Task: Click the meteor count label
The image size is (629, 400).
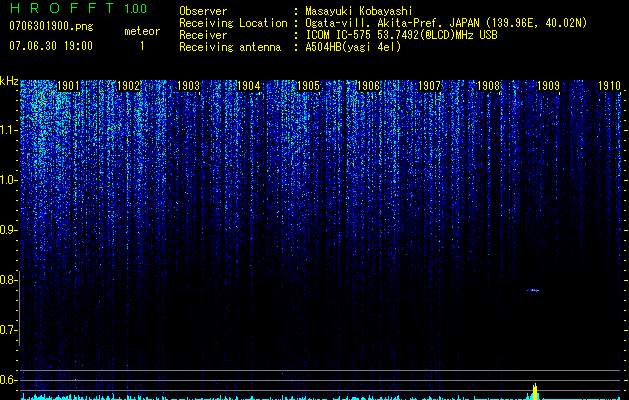Action: (142, 31)
